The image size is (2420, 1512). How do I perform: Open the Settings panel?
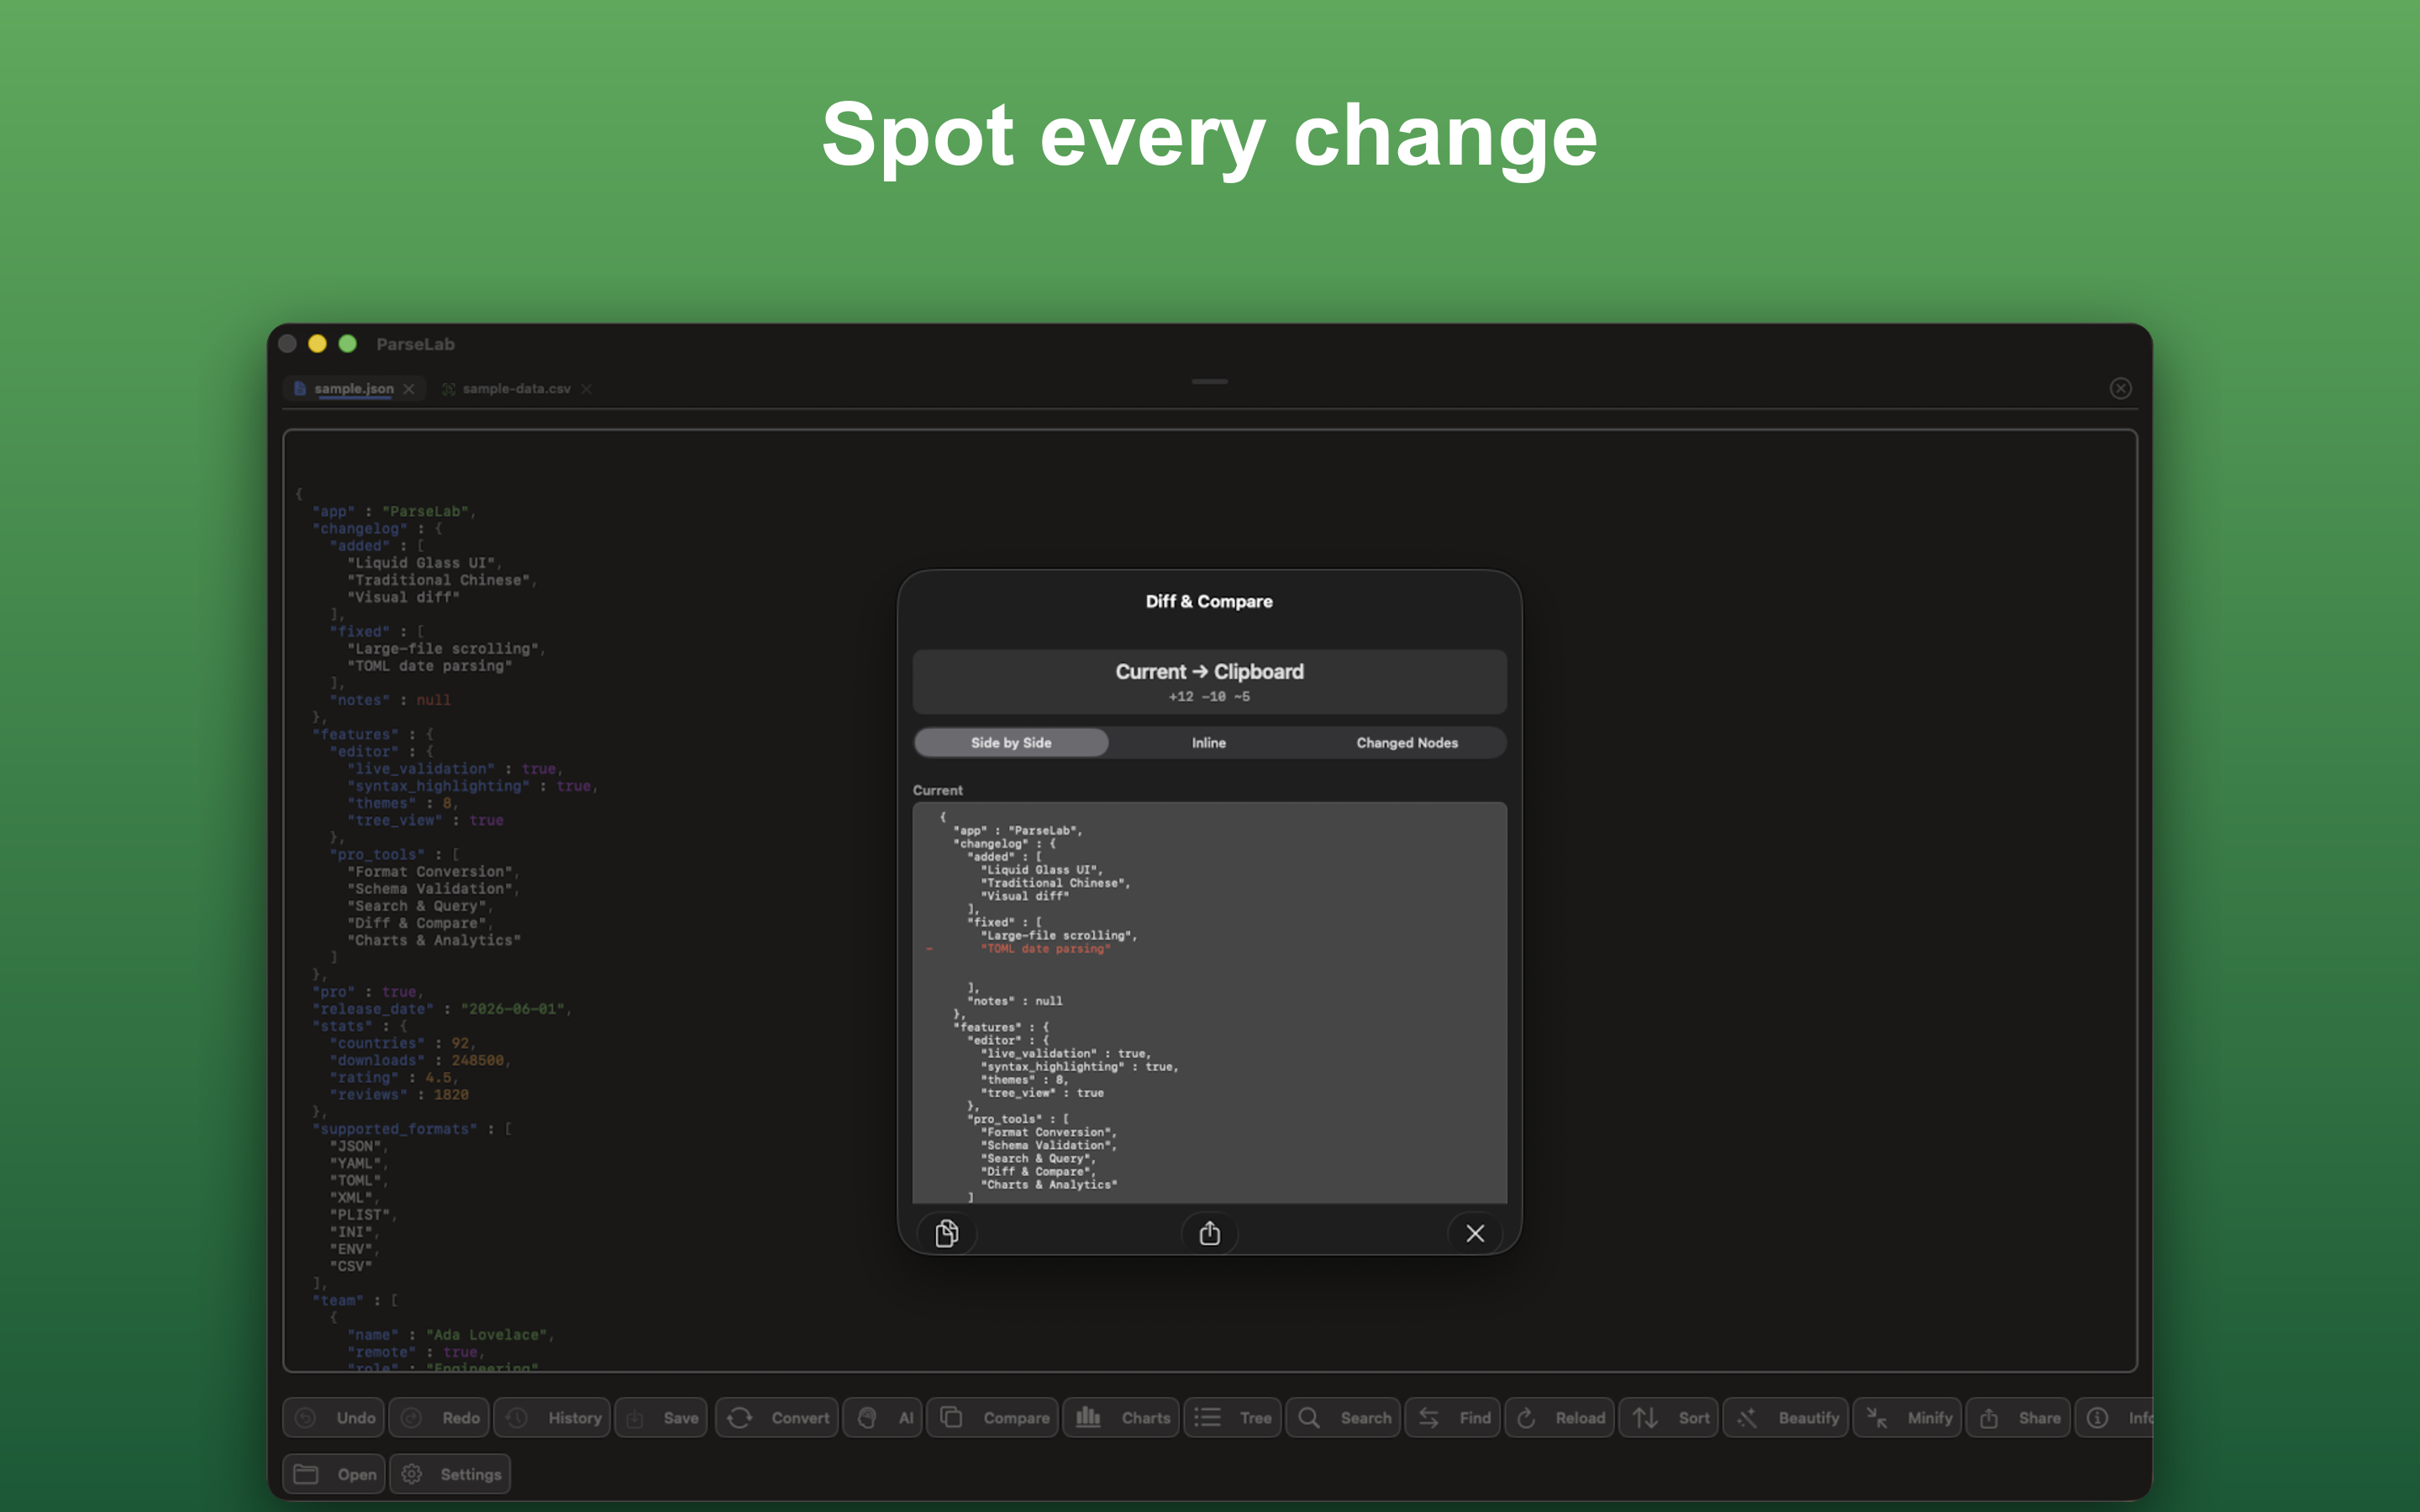tap(450, 1474)
